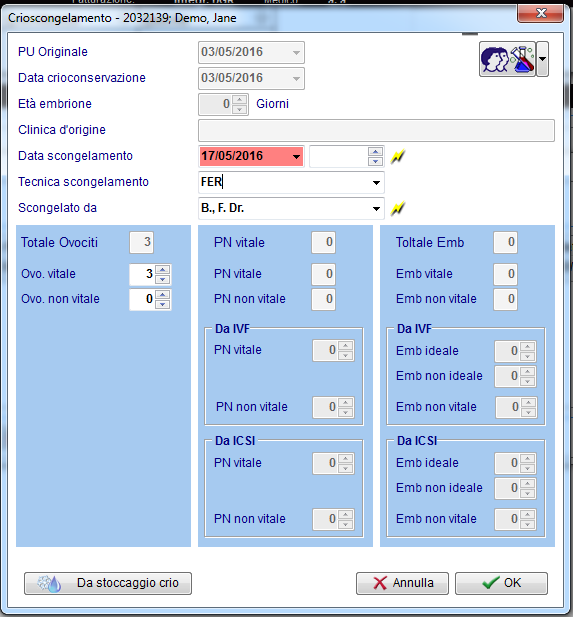Close the Crioscongelamento dialog window
Screen dimensions: 573x617
(x=541, y=13)
